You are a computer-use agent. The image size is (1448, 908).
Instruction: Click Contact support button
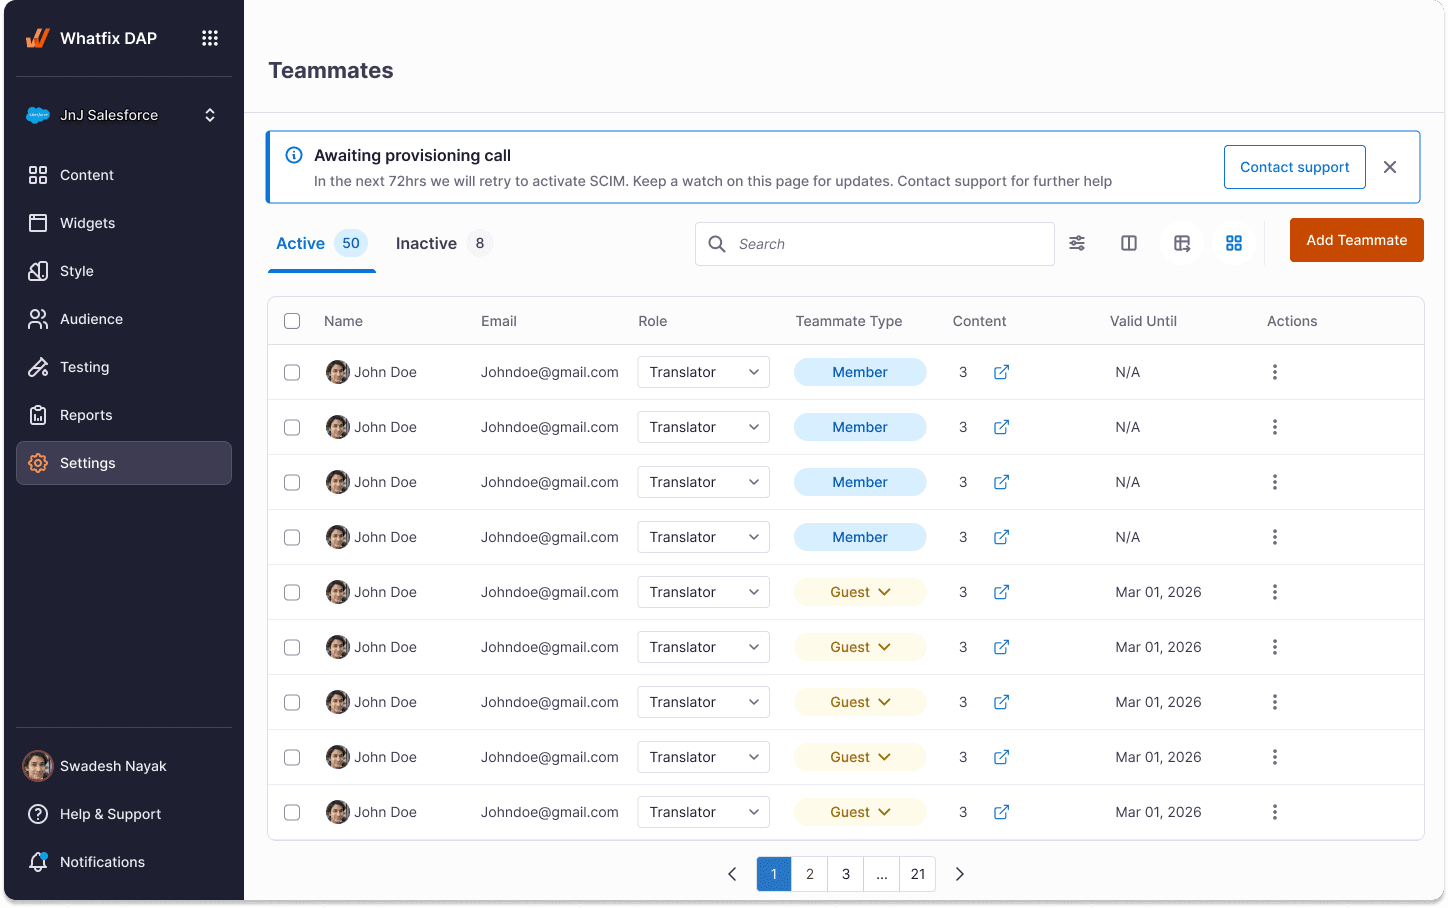(x=1295, y=167)
